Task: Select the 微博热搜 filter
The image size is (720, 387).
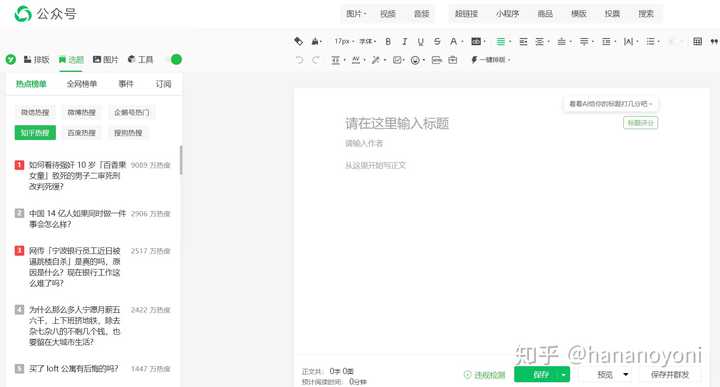Action: pyautogui.click(x=82, y=112)
